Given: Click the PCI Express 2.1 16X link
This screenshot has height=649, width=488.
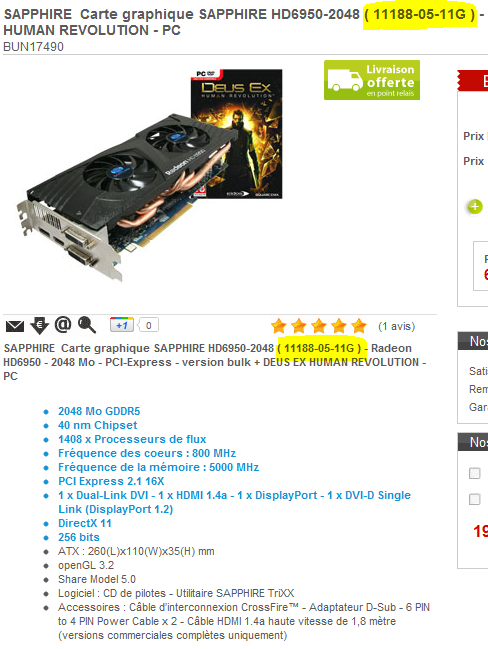Looking at the screenshot, I should 111,481.
